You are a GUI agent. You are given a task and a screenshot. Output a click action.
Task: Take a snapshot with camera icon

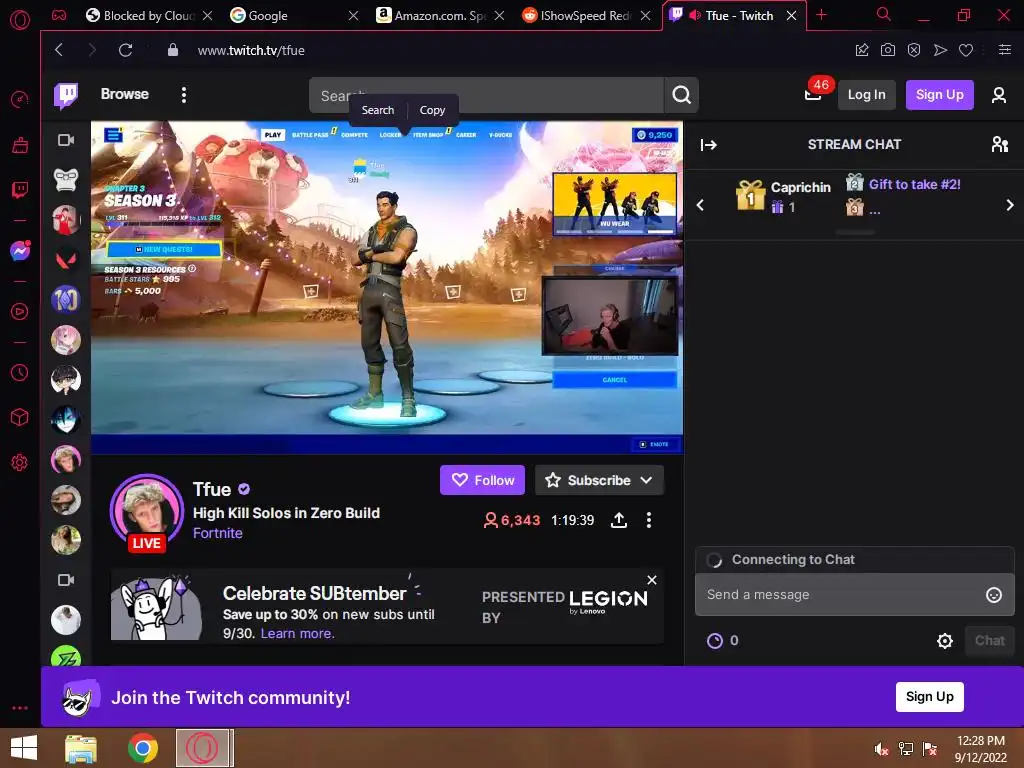[888, 50]
